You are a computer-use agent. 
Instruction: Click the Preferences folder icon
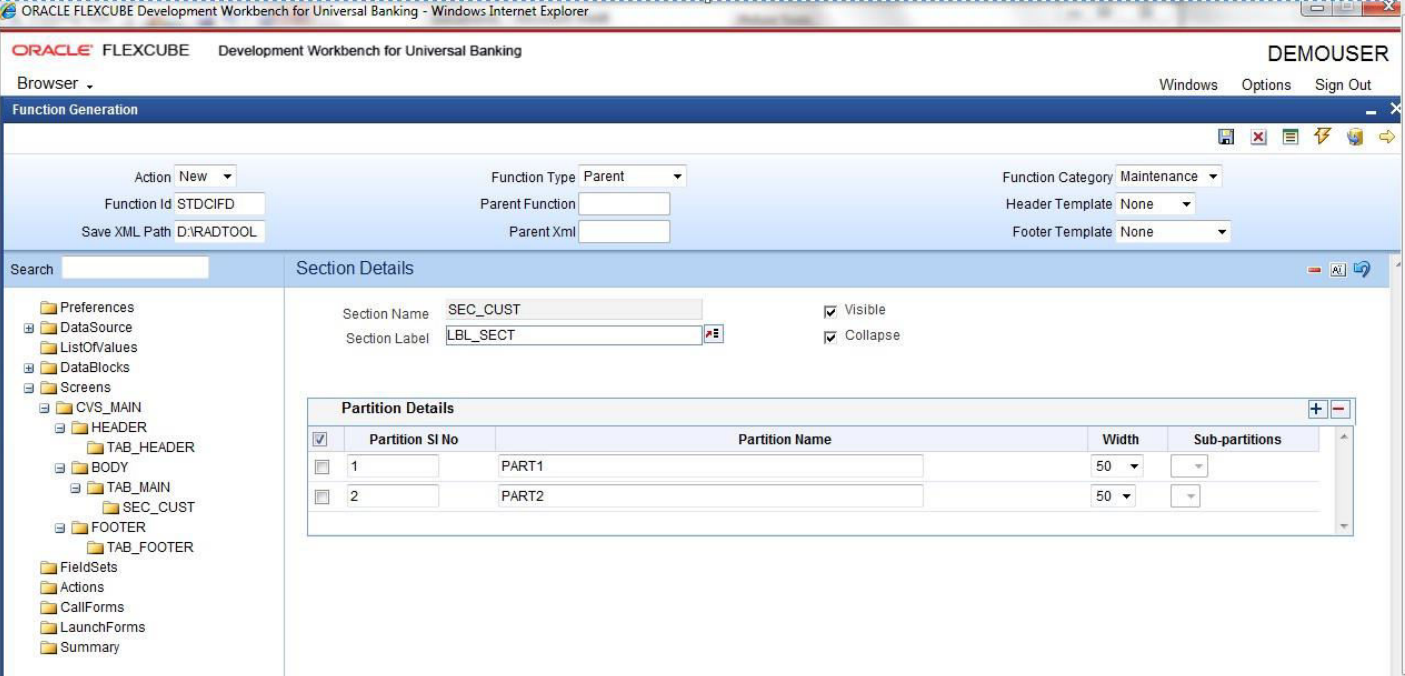(x=48, y=308)
